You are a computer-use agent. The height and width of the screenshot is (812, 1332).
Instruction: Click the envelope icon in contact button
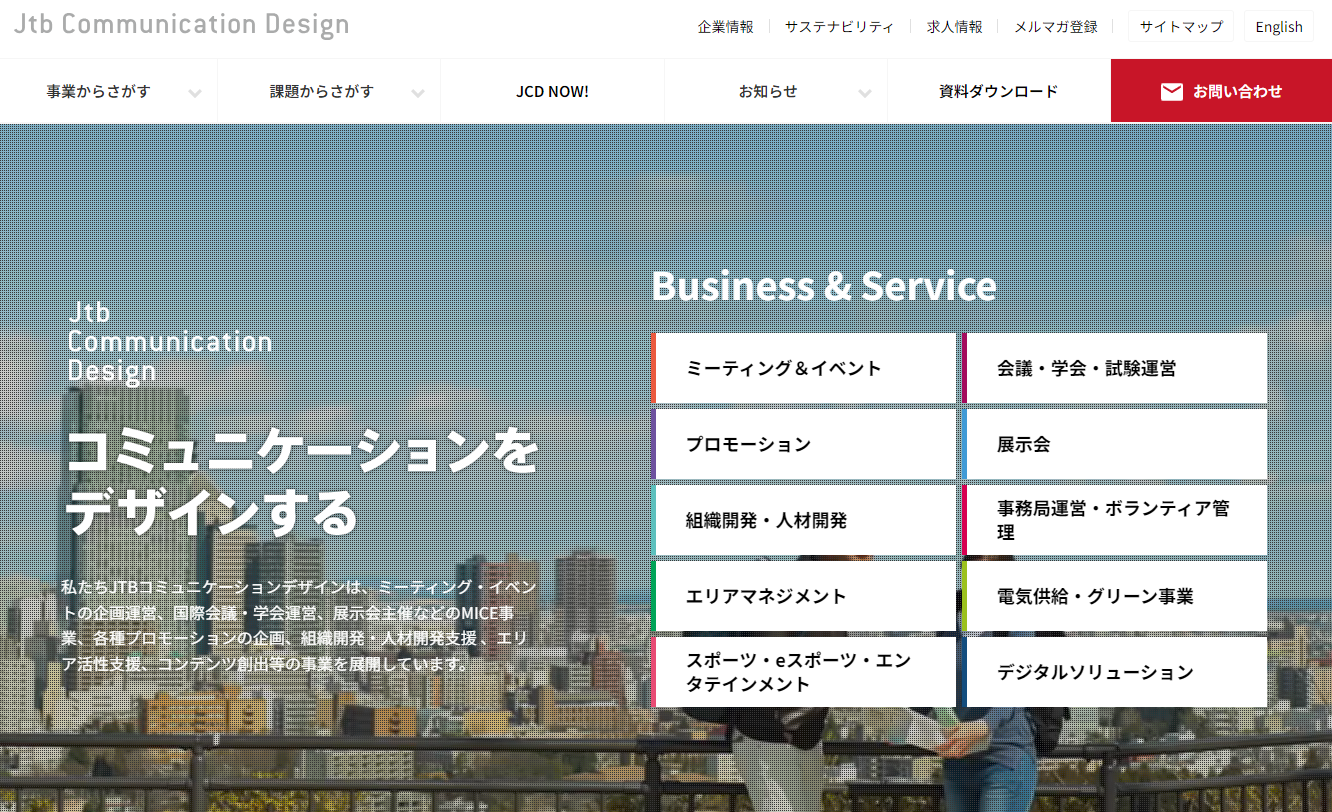[x=1171, y=91]
